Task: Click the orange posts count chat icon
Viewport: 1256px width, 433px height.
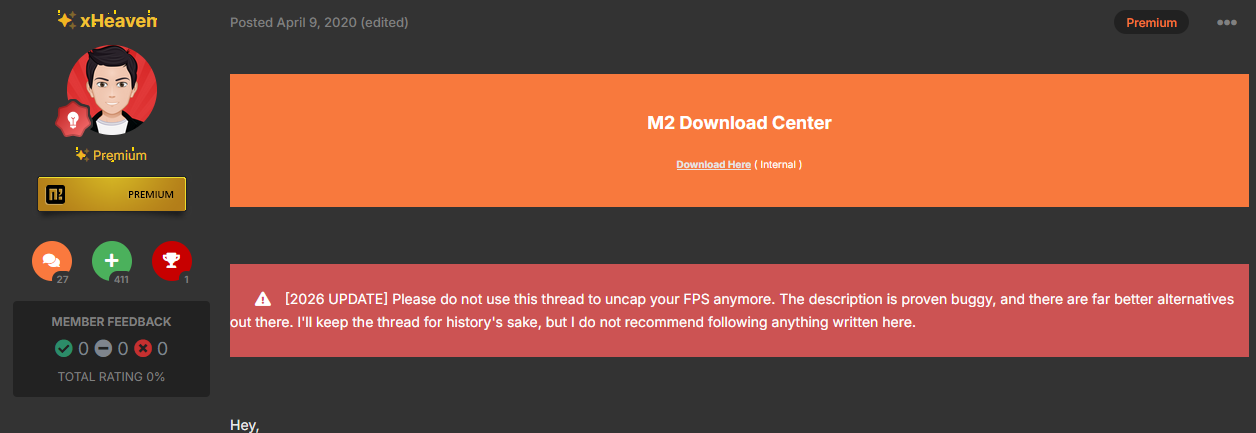Action: click(52, 262)
